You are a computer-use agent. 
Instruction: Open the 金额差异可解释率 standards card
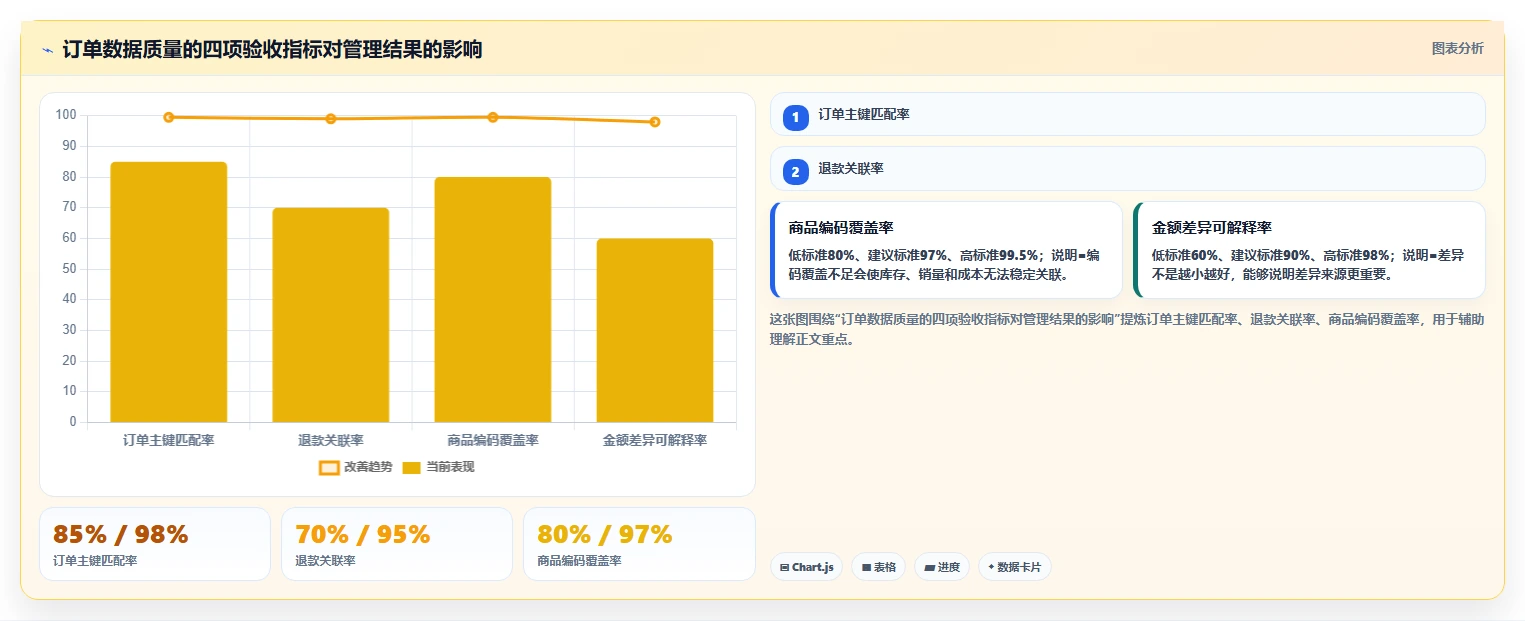[x=1309, y=250]
